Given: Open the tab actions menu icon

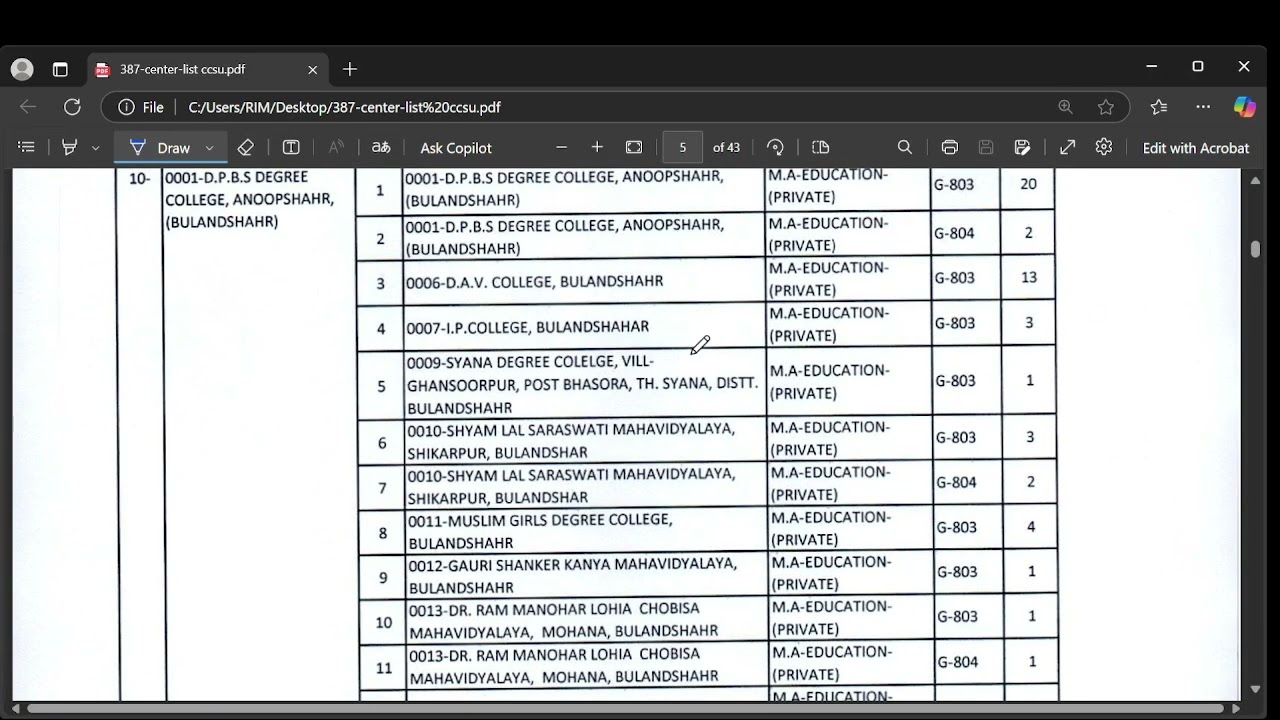Looking at the screenshot, I should tap(60, 69).
